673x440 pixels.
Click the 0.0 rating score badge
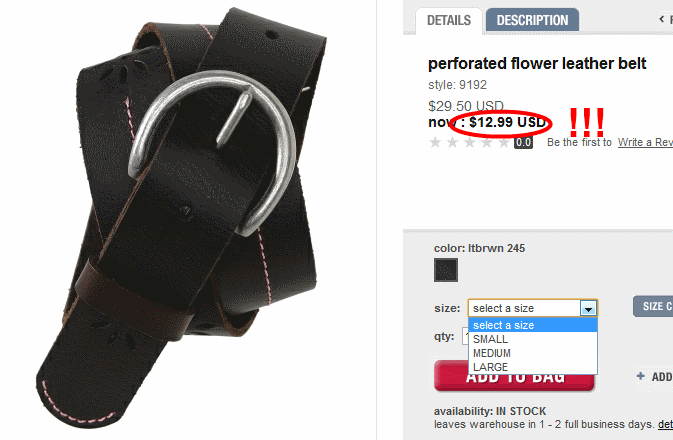coord(523,143)
